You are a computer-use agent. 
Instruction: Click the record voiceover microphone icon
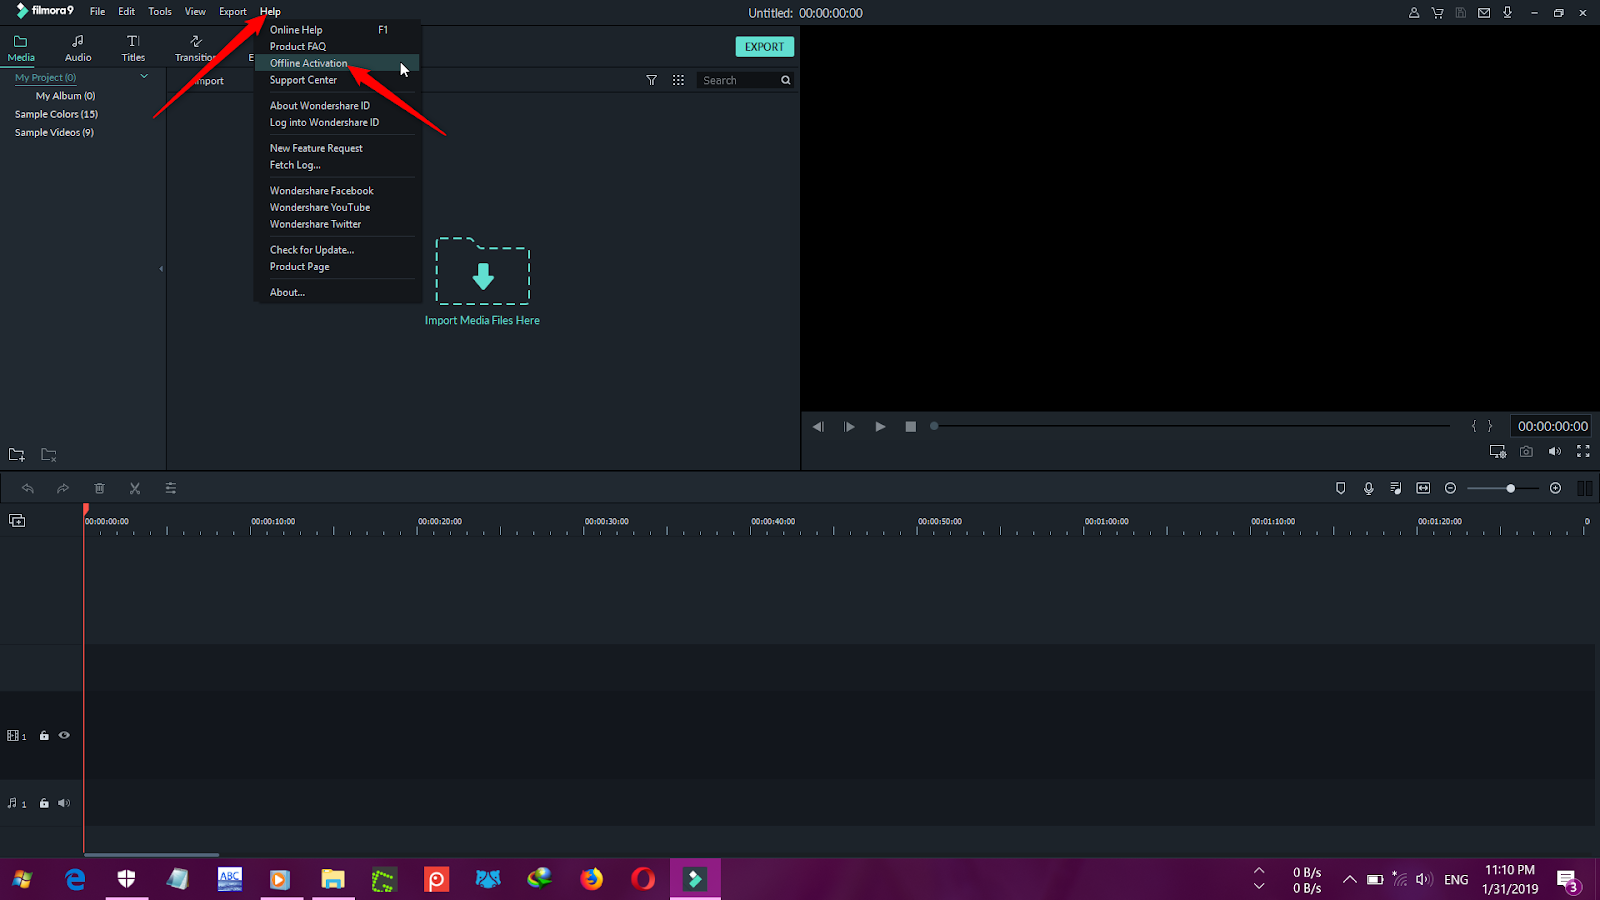tap(1369, 488)
